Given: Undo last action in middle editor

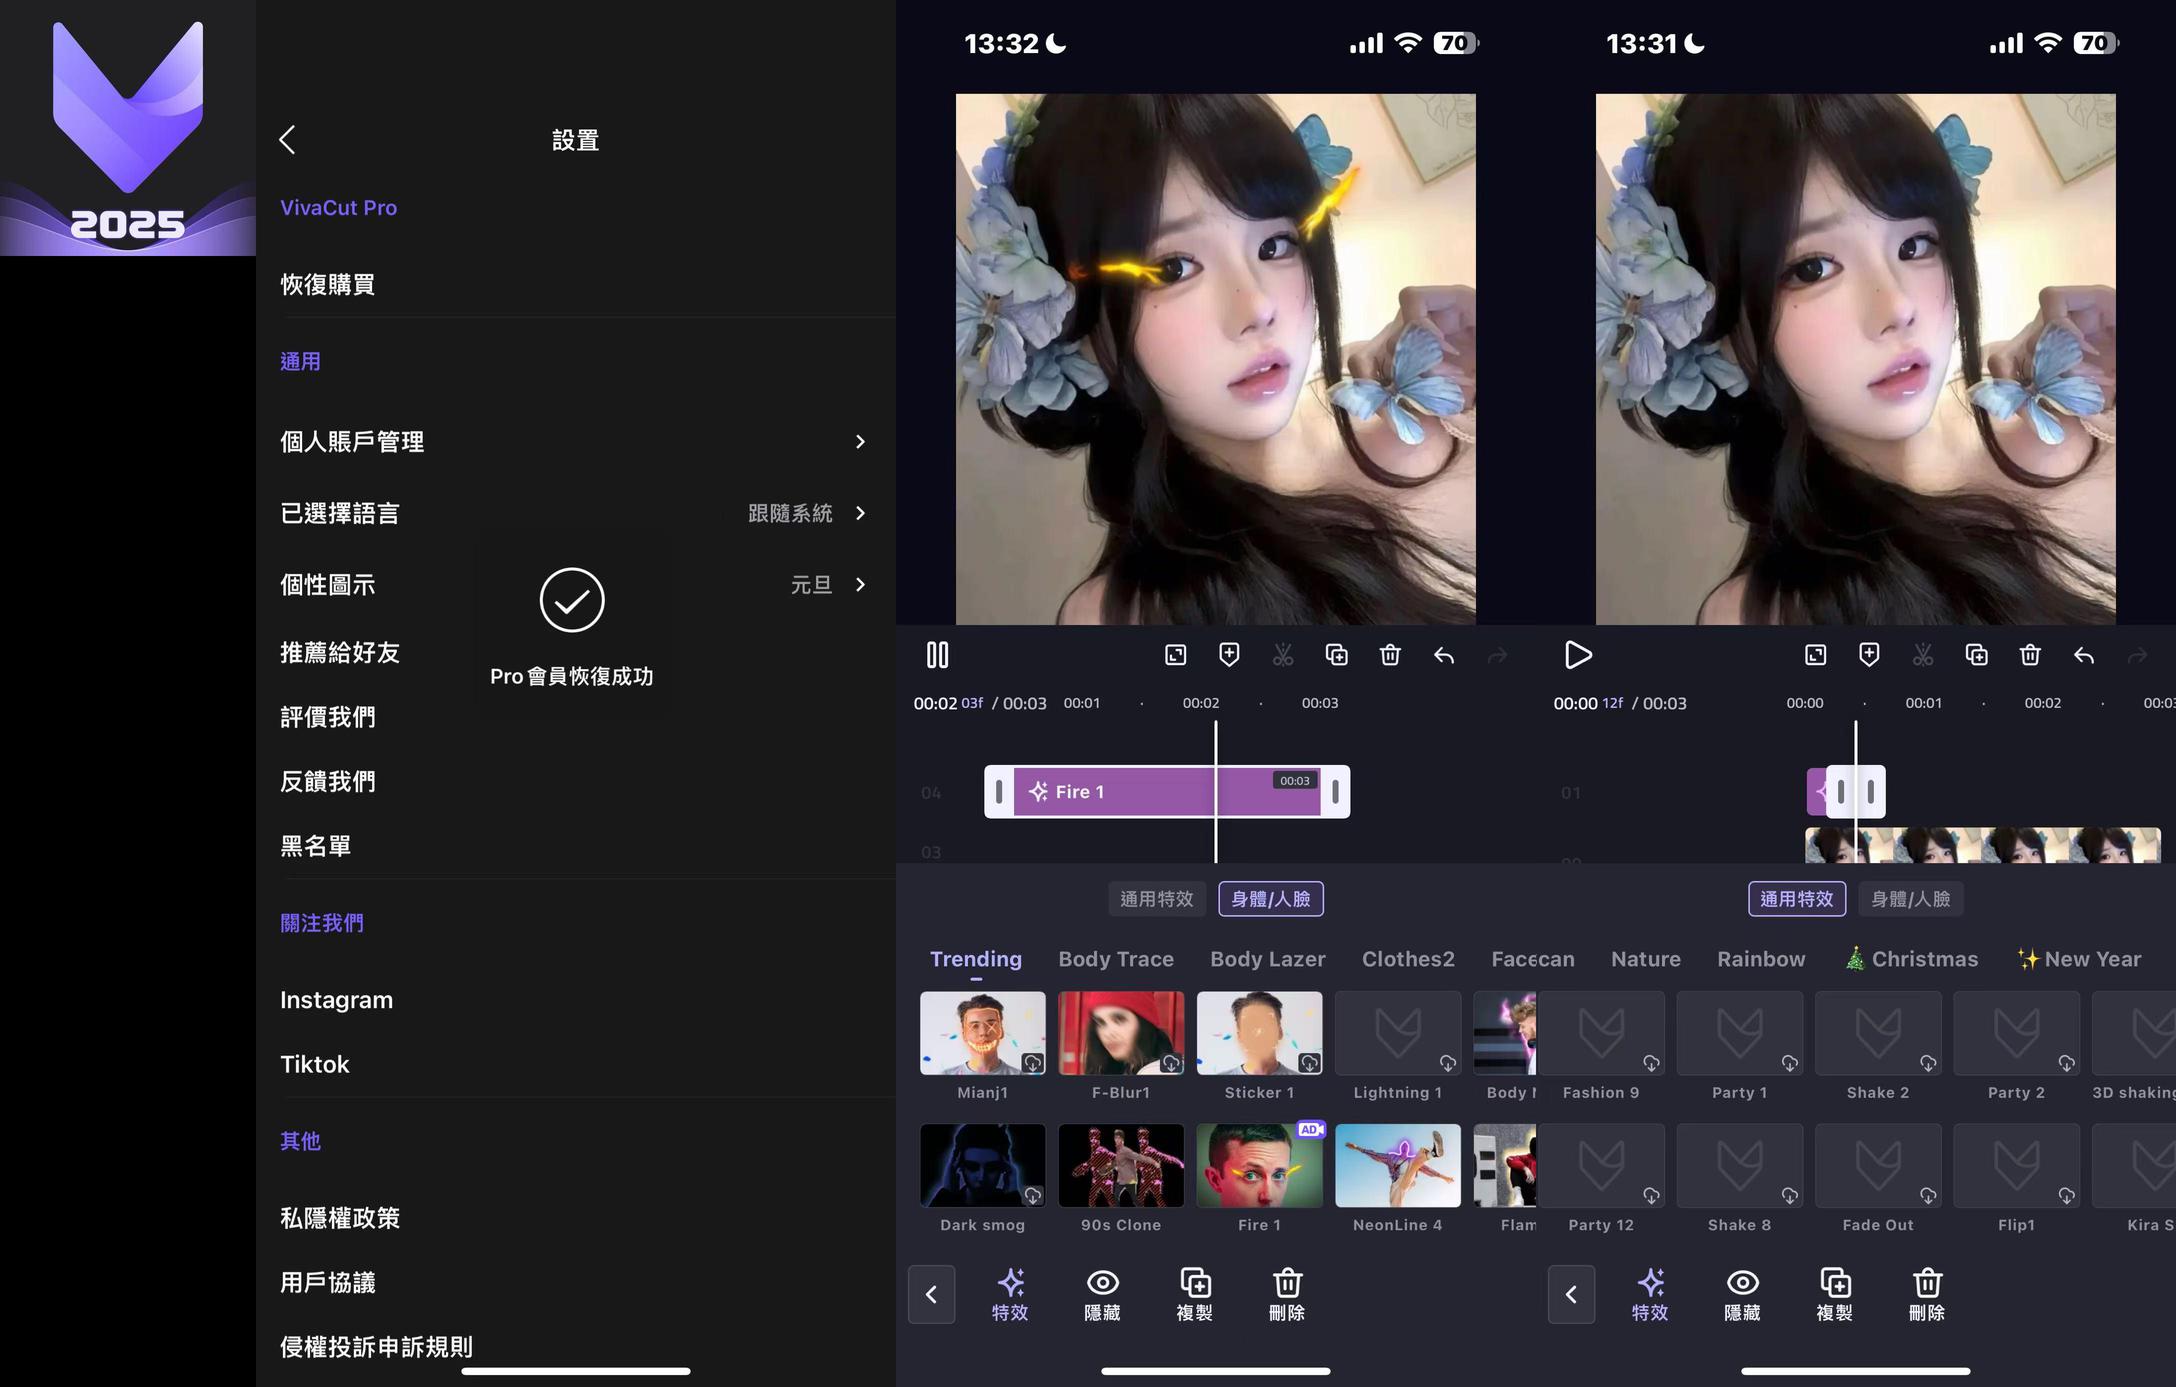Looking at the screenshot, I should 1444,656.
